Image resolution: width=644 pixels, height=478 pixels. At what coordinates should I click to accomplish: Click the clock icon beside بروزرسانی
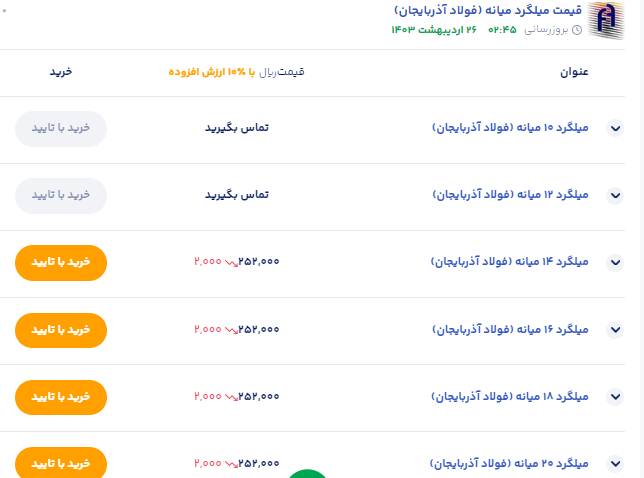(x=576, y=30)
